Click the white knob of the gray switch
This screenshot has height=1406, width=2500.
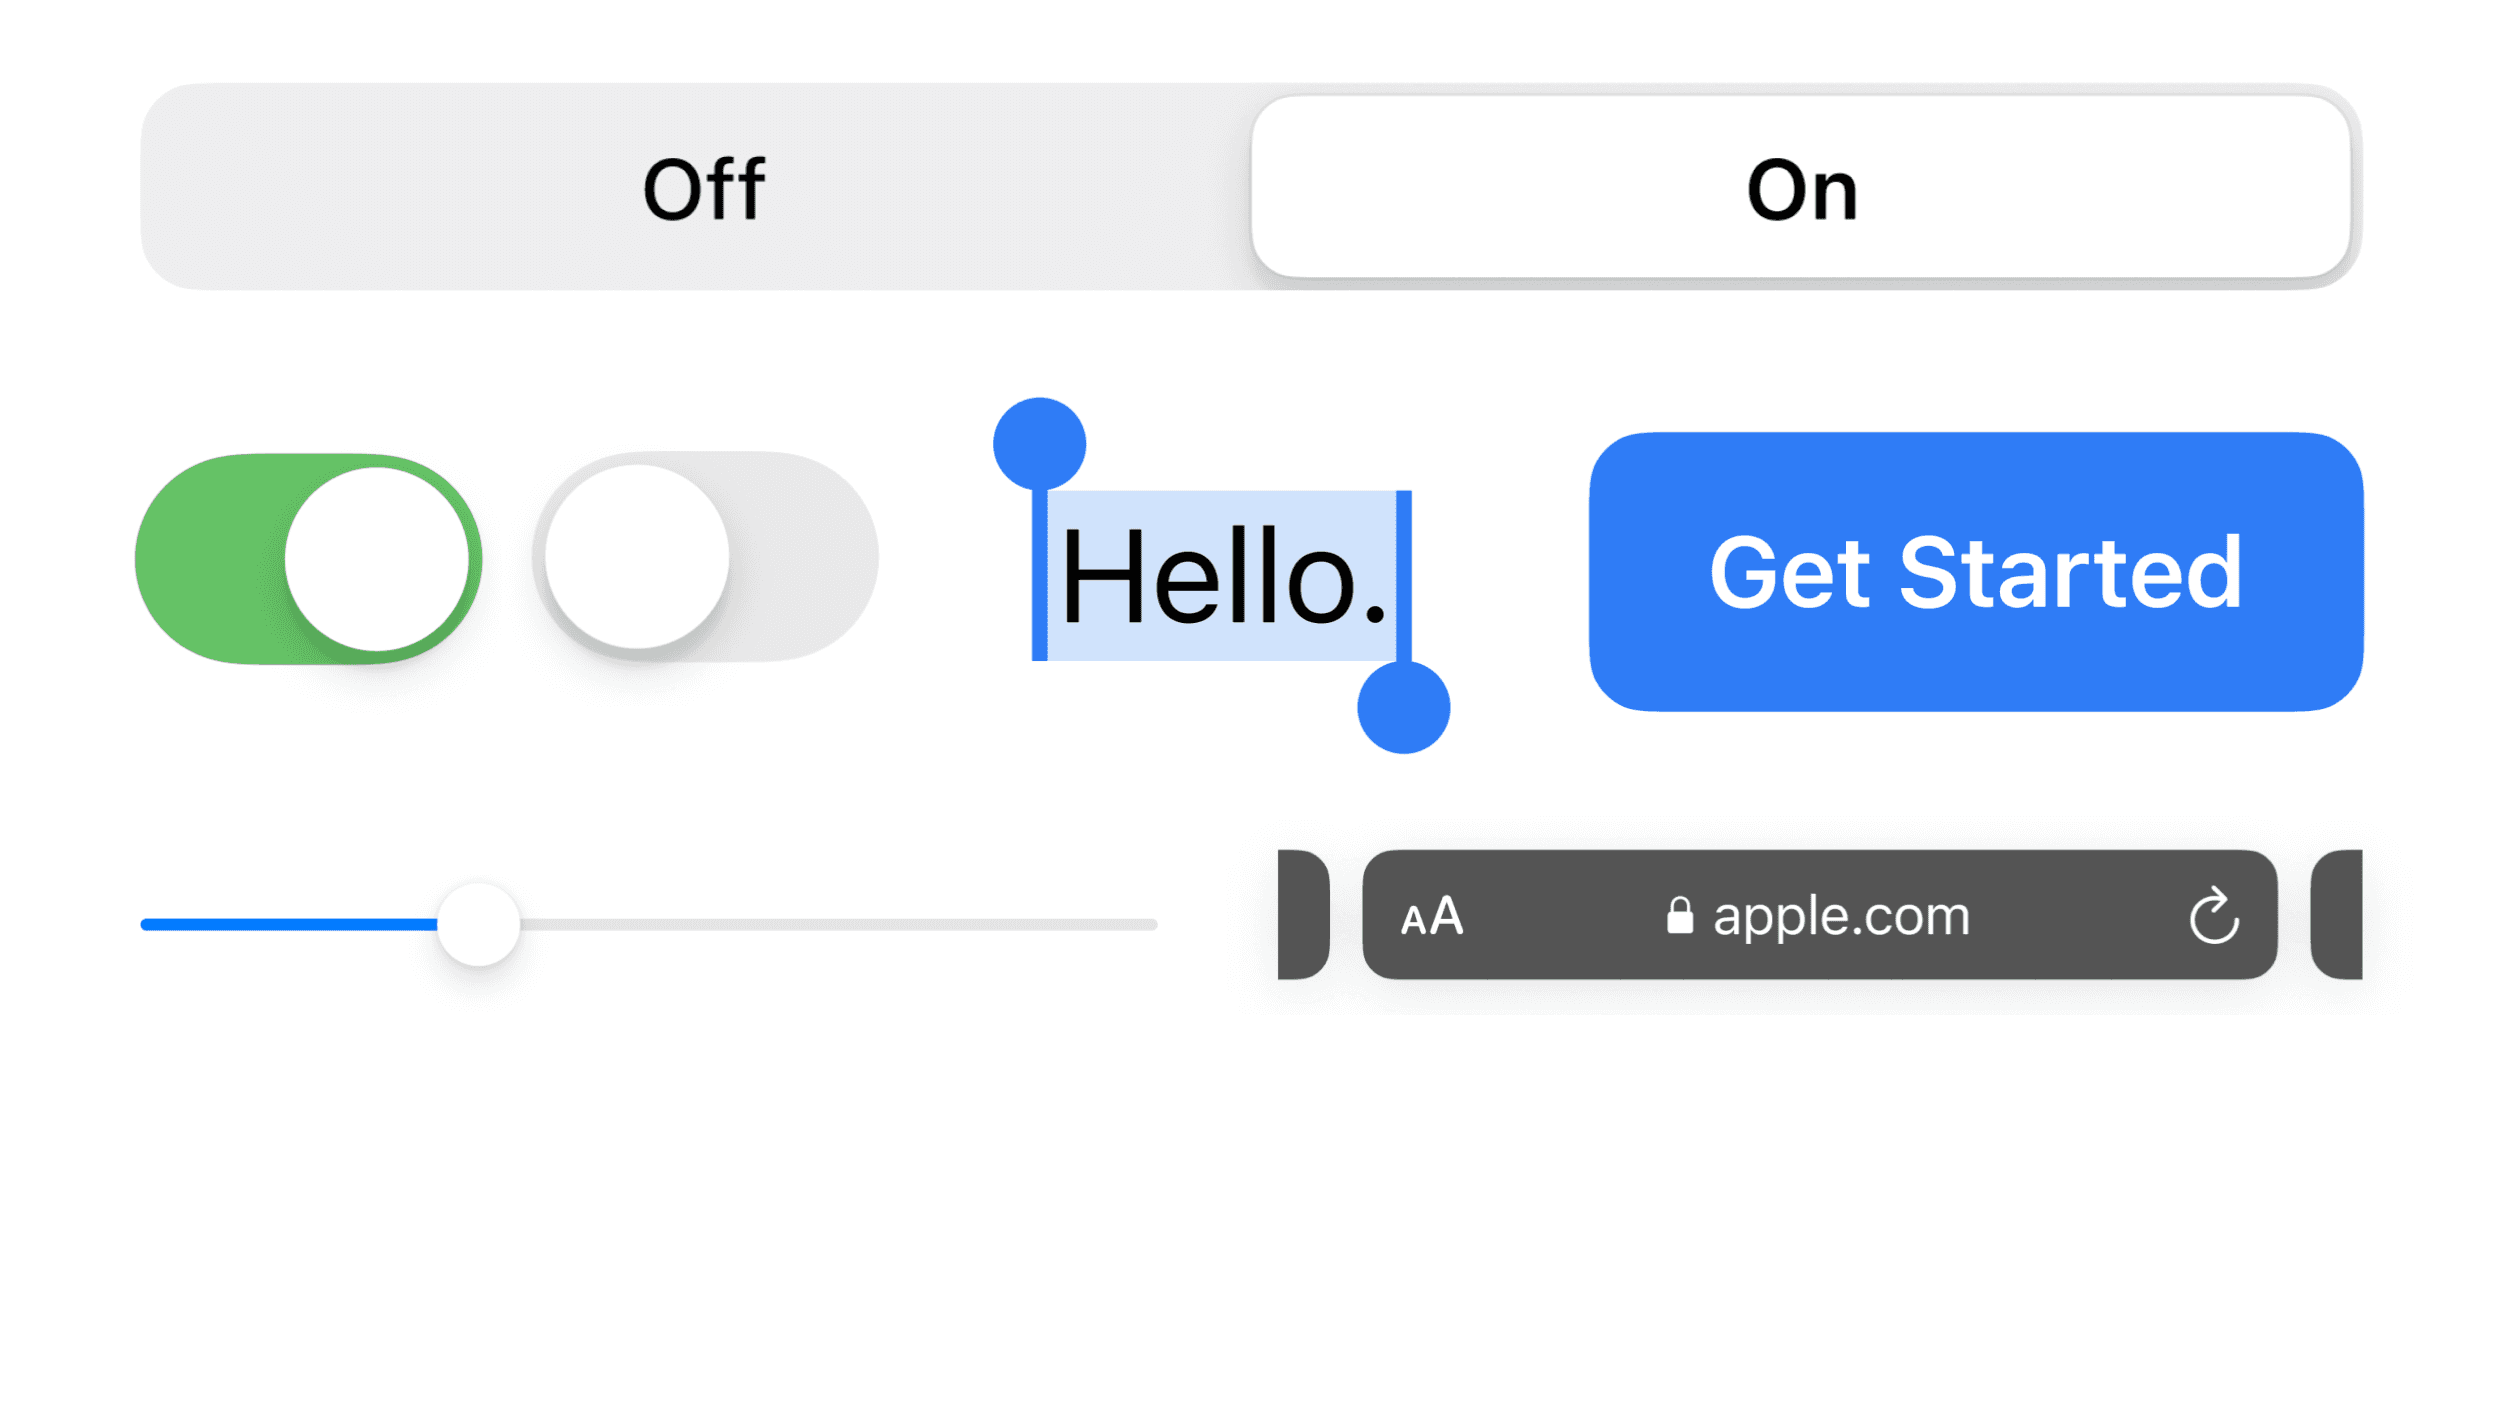point(637,556)
